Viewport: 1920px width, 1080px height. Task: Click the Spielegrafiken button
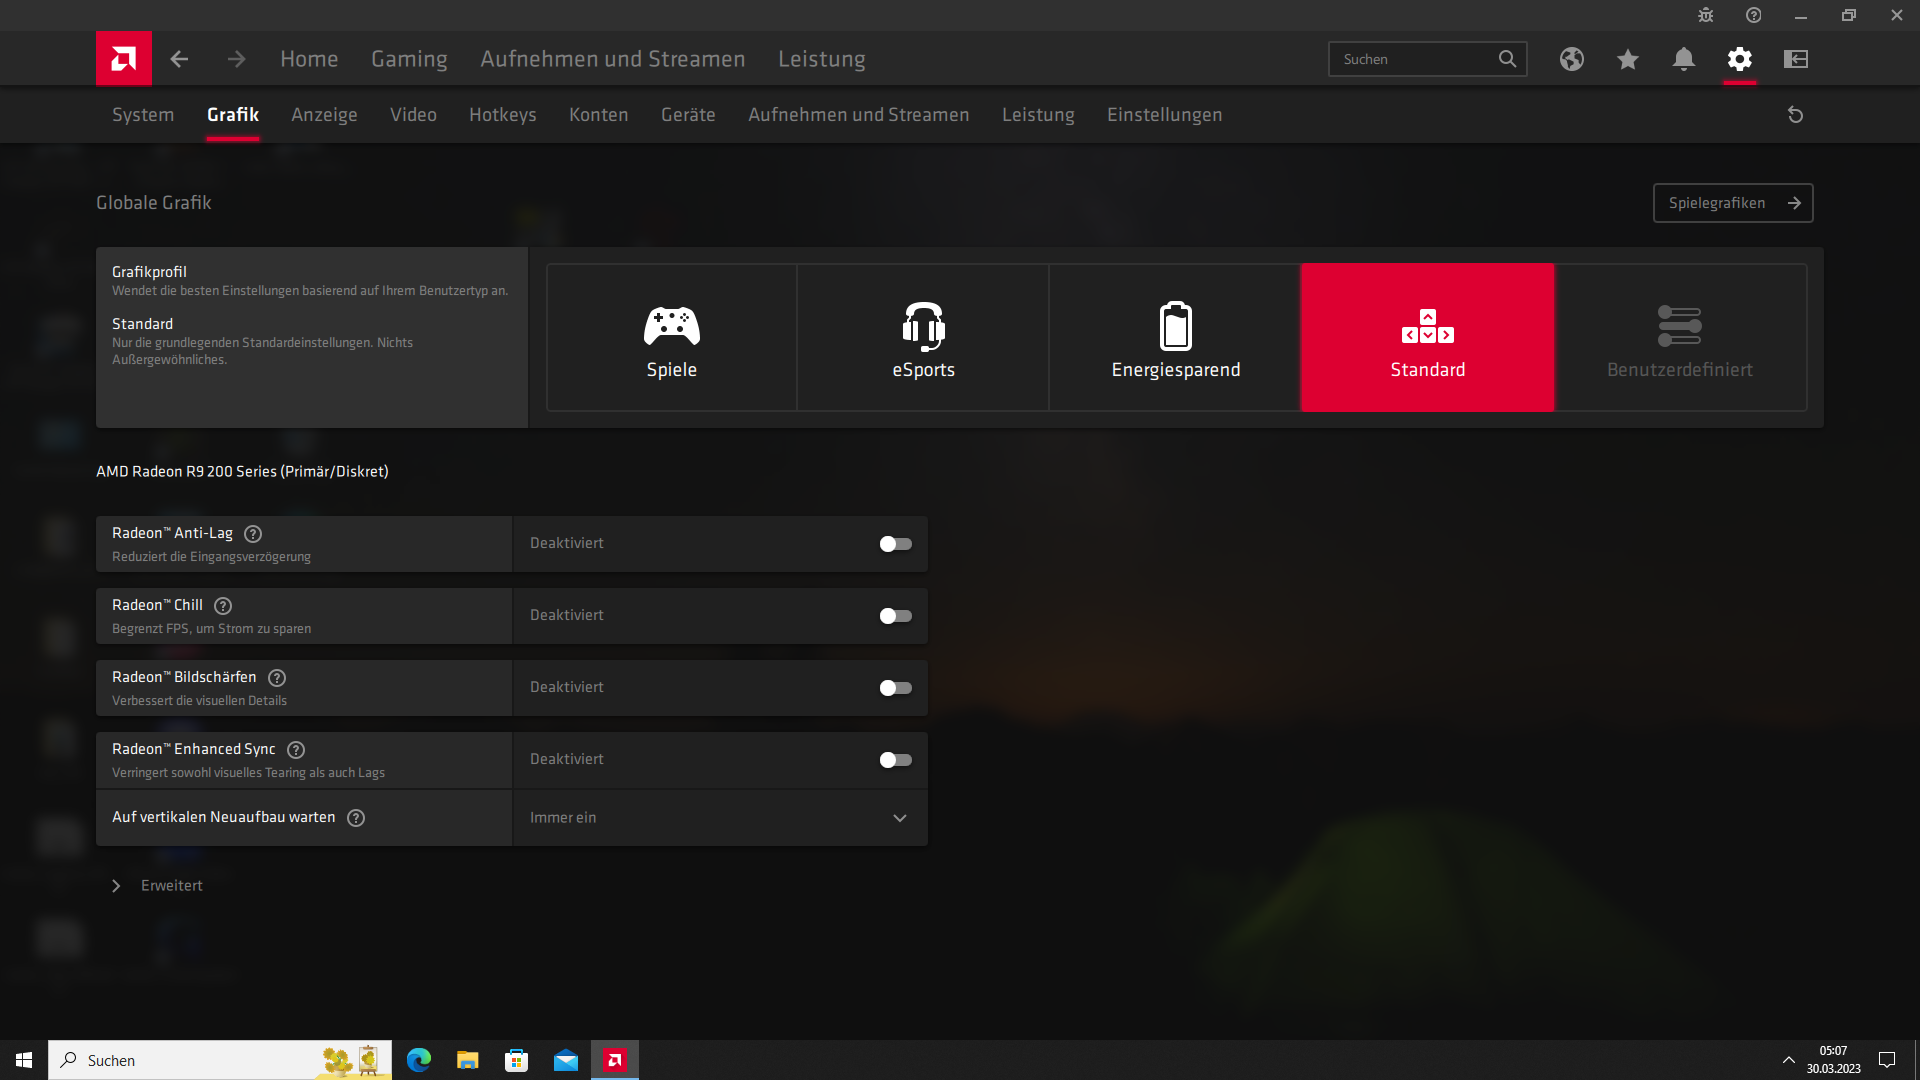[1733, 203]
